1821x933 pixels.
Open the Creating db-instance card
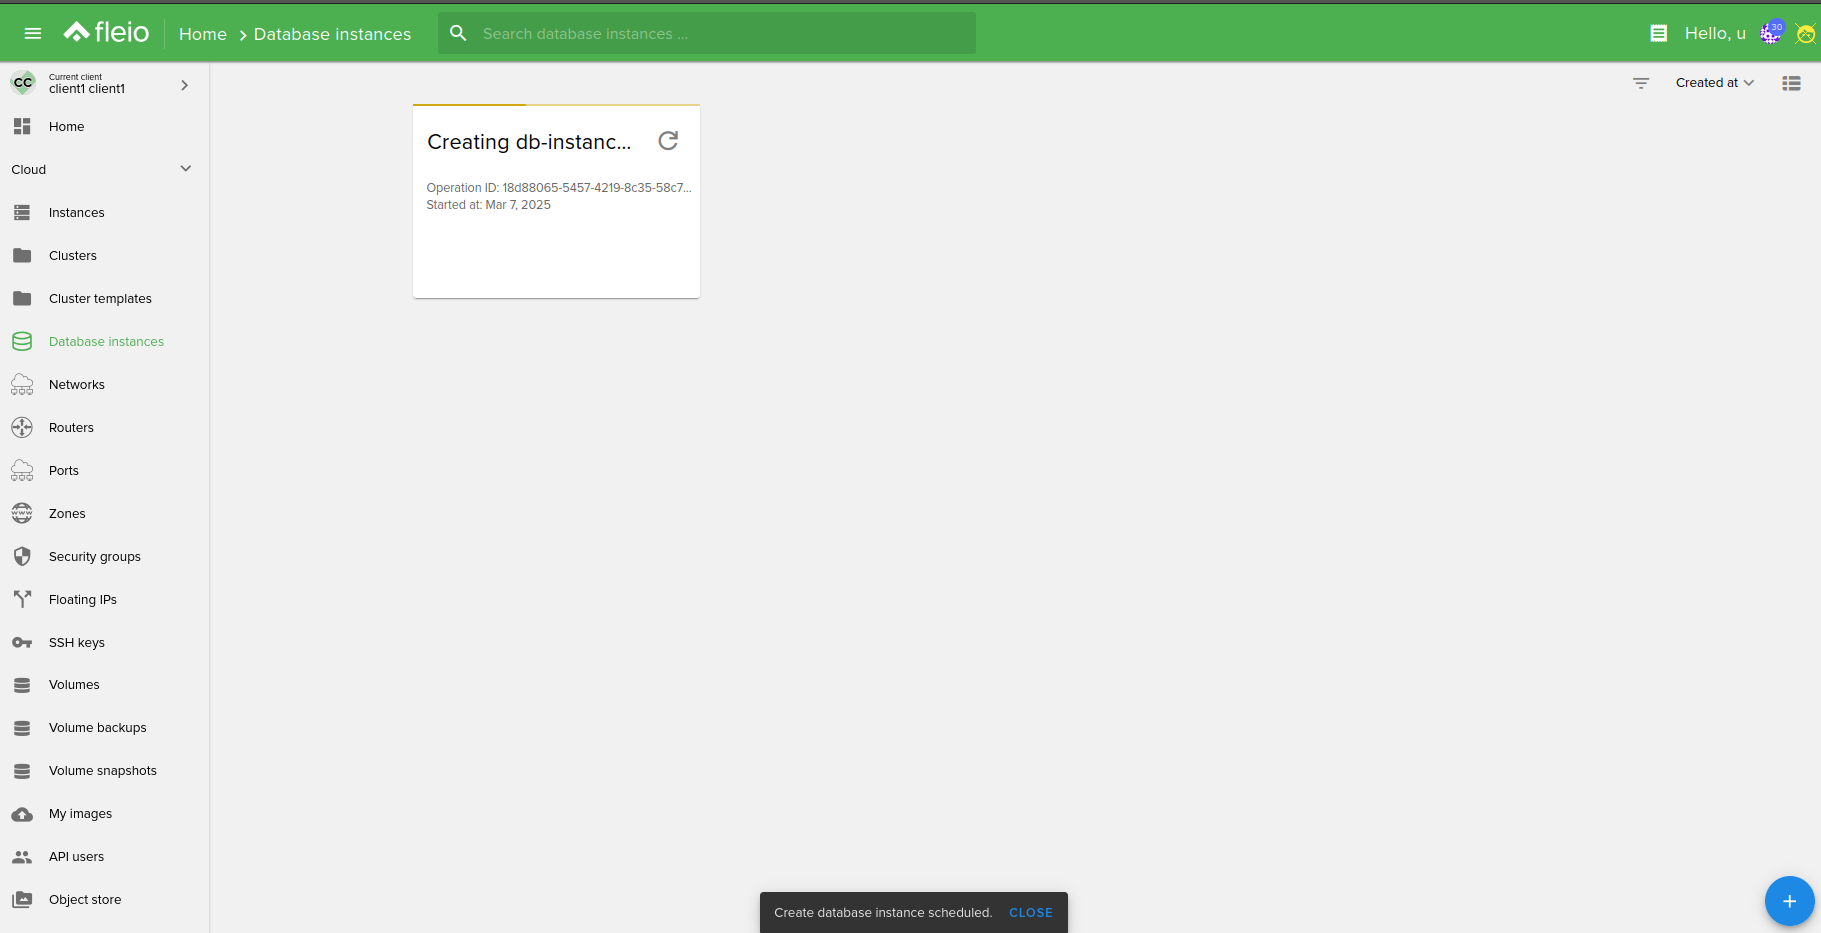[529, 142]
